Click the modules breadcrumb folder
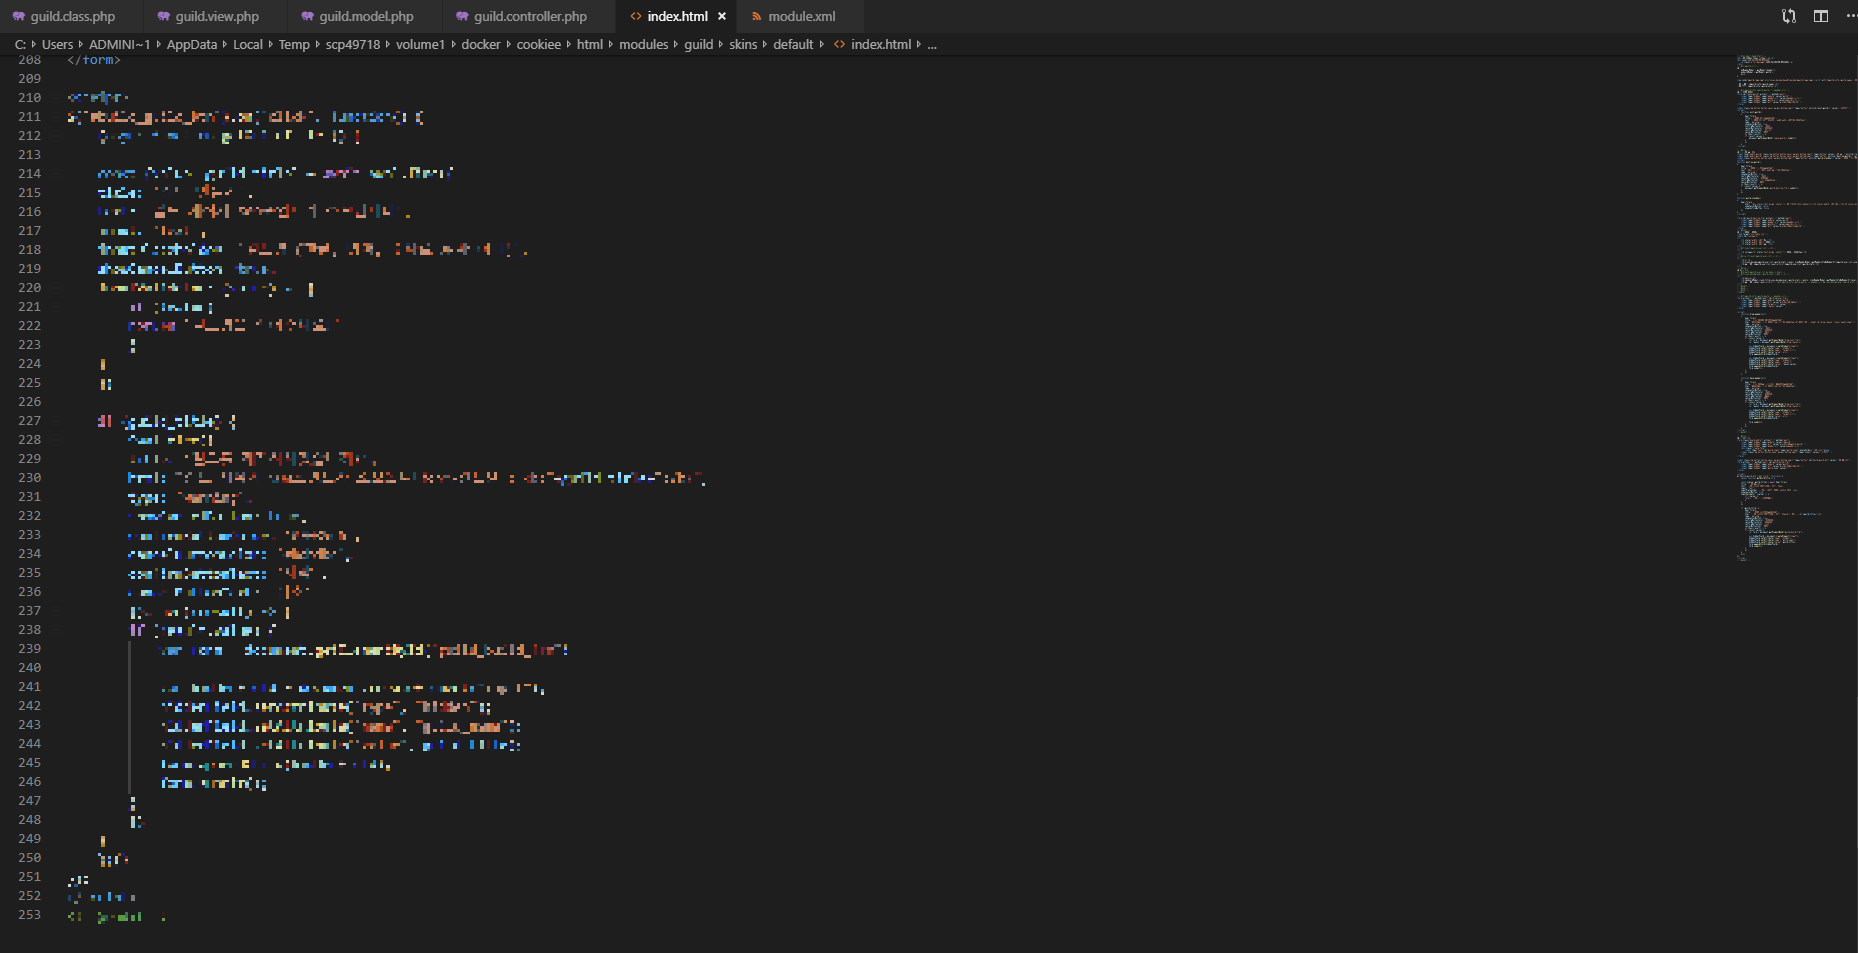Image resolution: width=1858 pixels, height=953 pixels. pyautogui.click(x=644, y=44)
